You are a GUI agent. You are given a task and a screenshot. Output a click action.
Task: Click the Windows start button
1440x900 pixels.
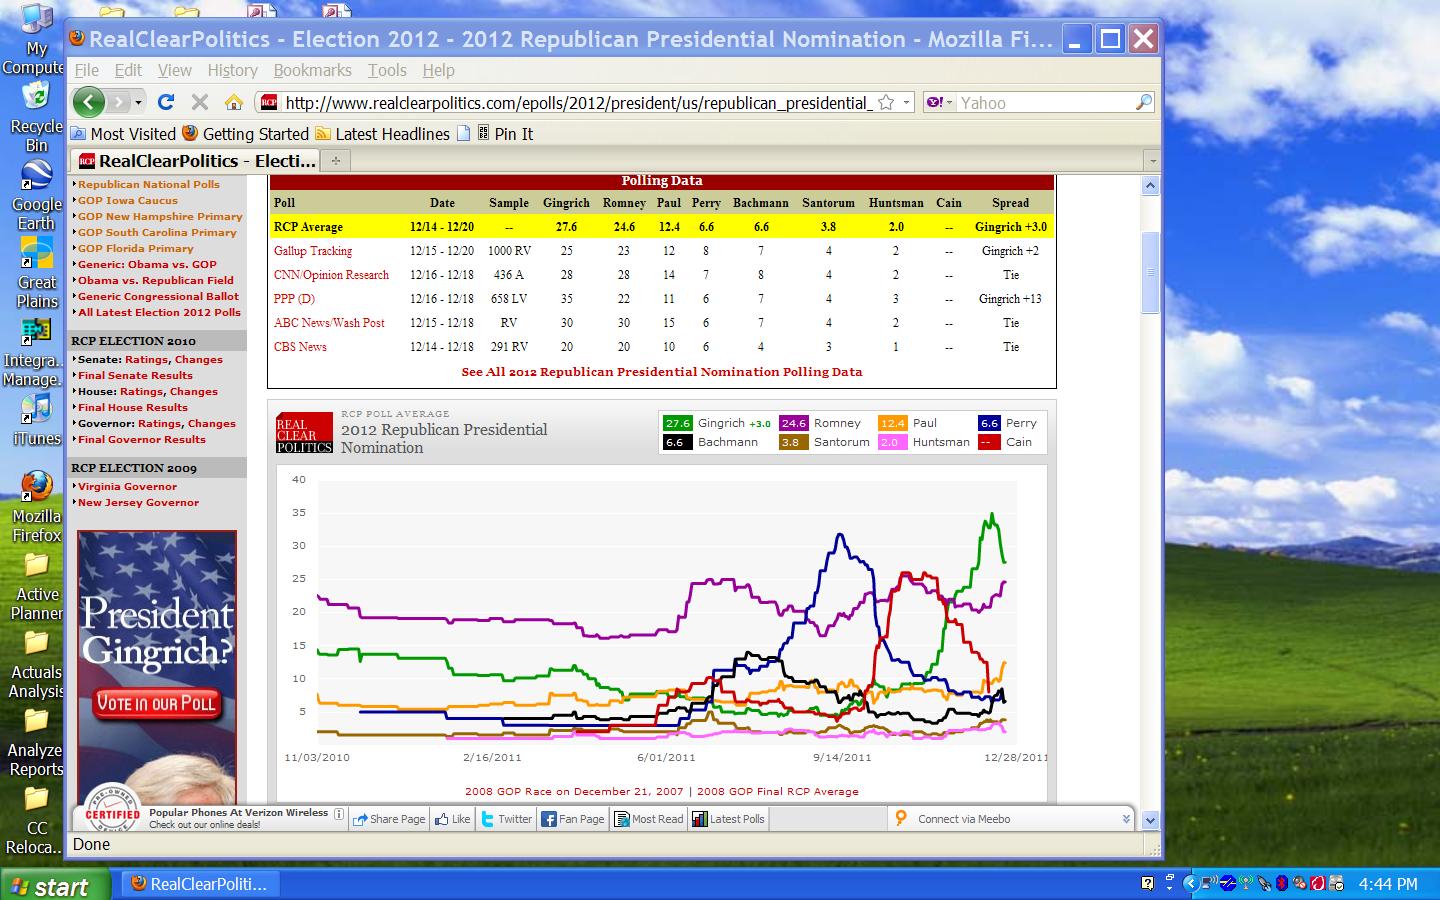[48, 885]
